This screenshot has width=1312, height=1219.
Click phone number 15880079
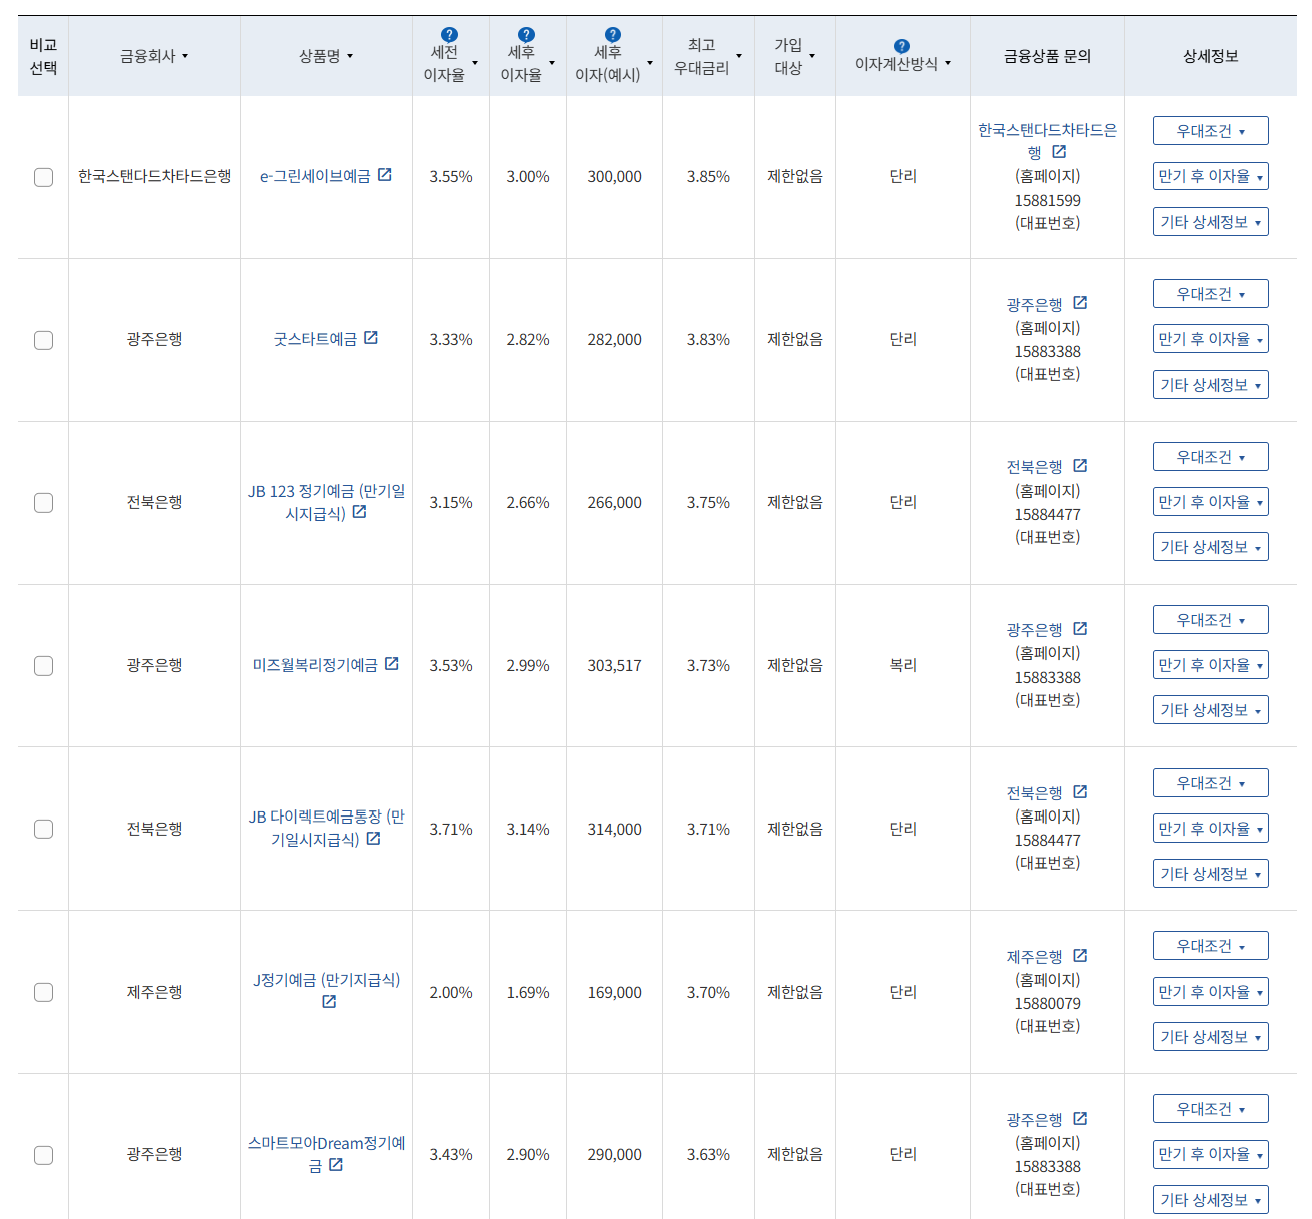click(1047, 1003)
